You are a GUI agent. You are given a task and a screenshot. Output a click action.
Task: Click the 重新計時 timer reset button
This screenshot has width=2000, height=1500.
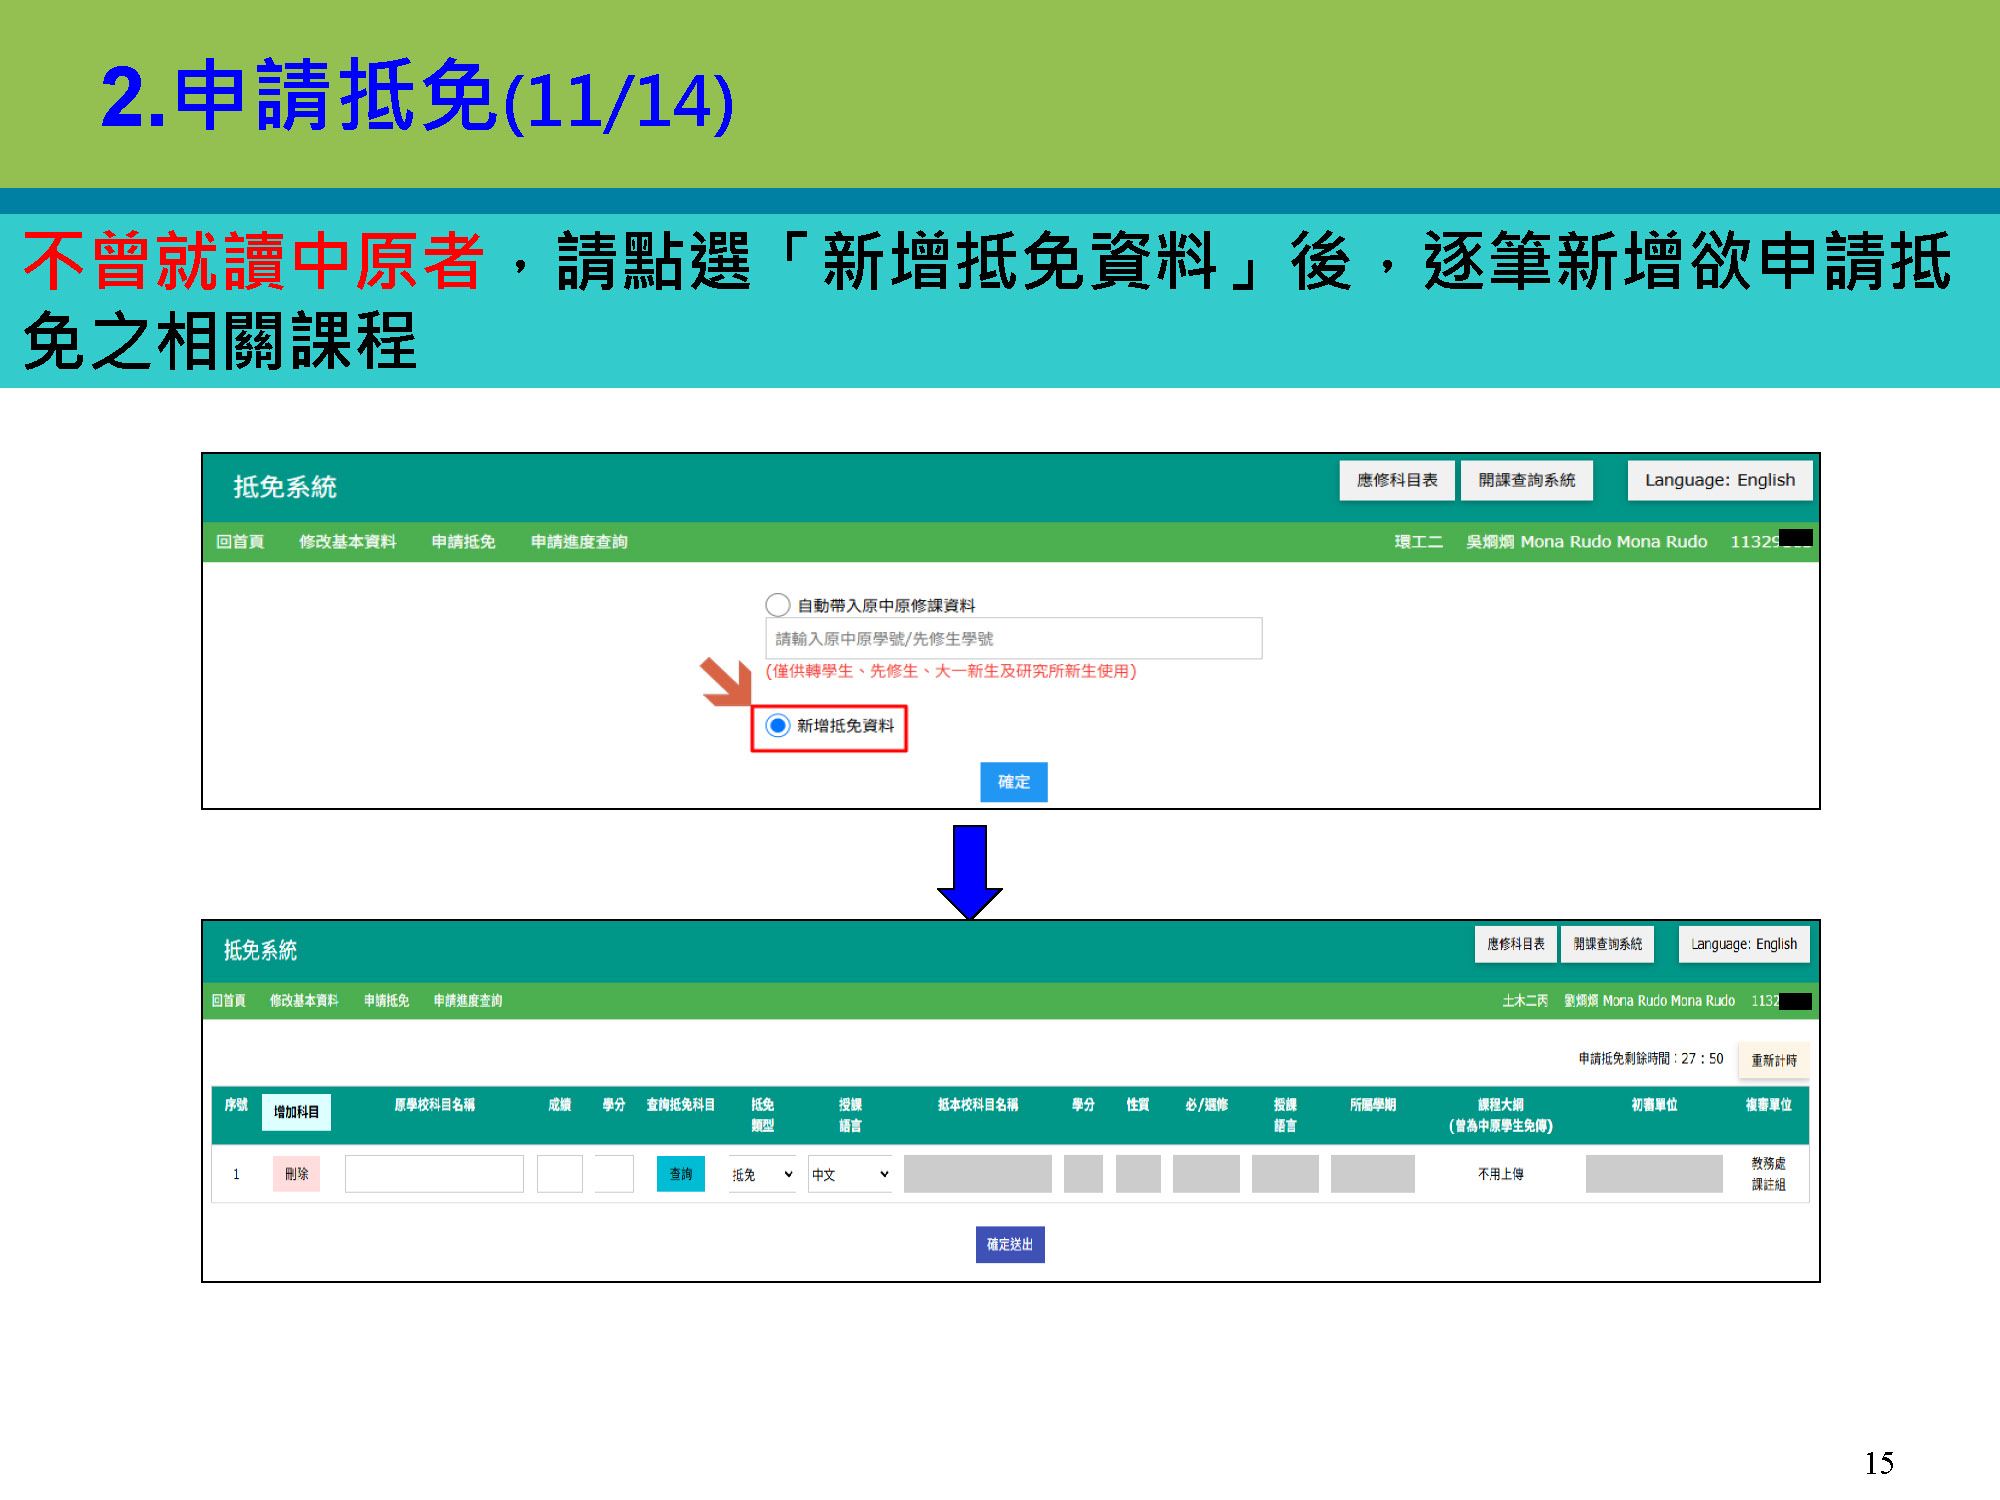pyautogui.click(x=1773, y=1060)
